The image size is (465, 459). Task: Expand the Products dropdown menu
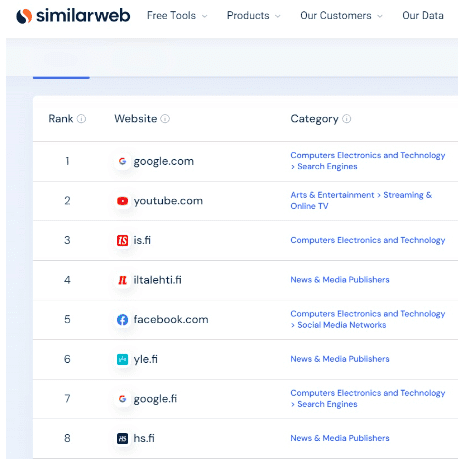(254, 16)
